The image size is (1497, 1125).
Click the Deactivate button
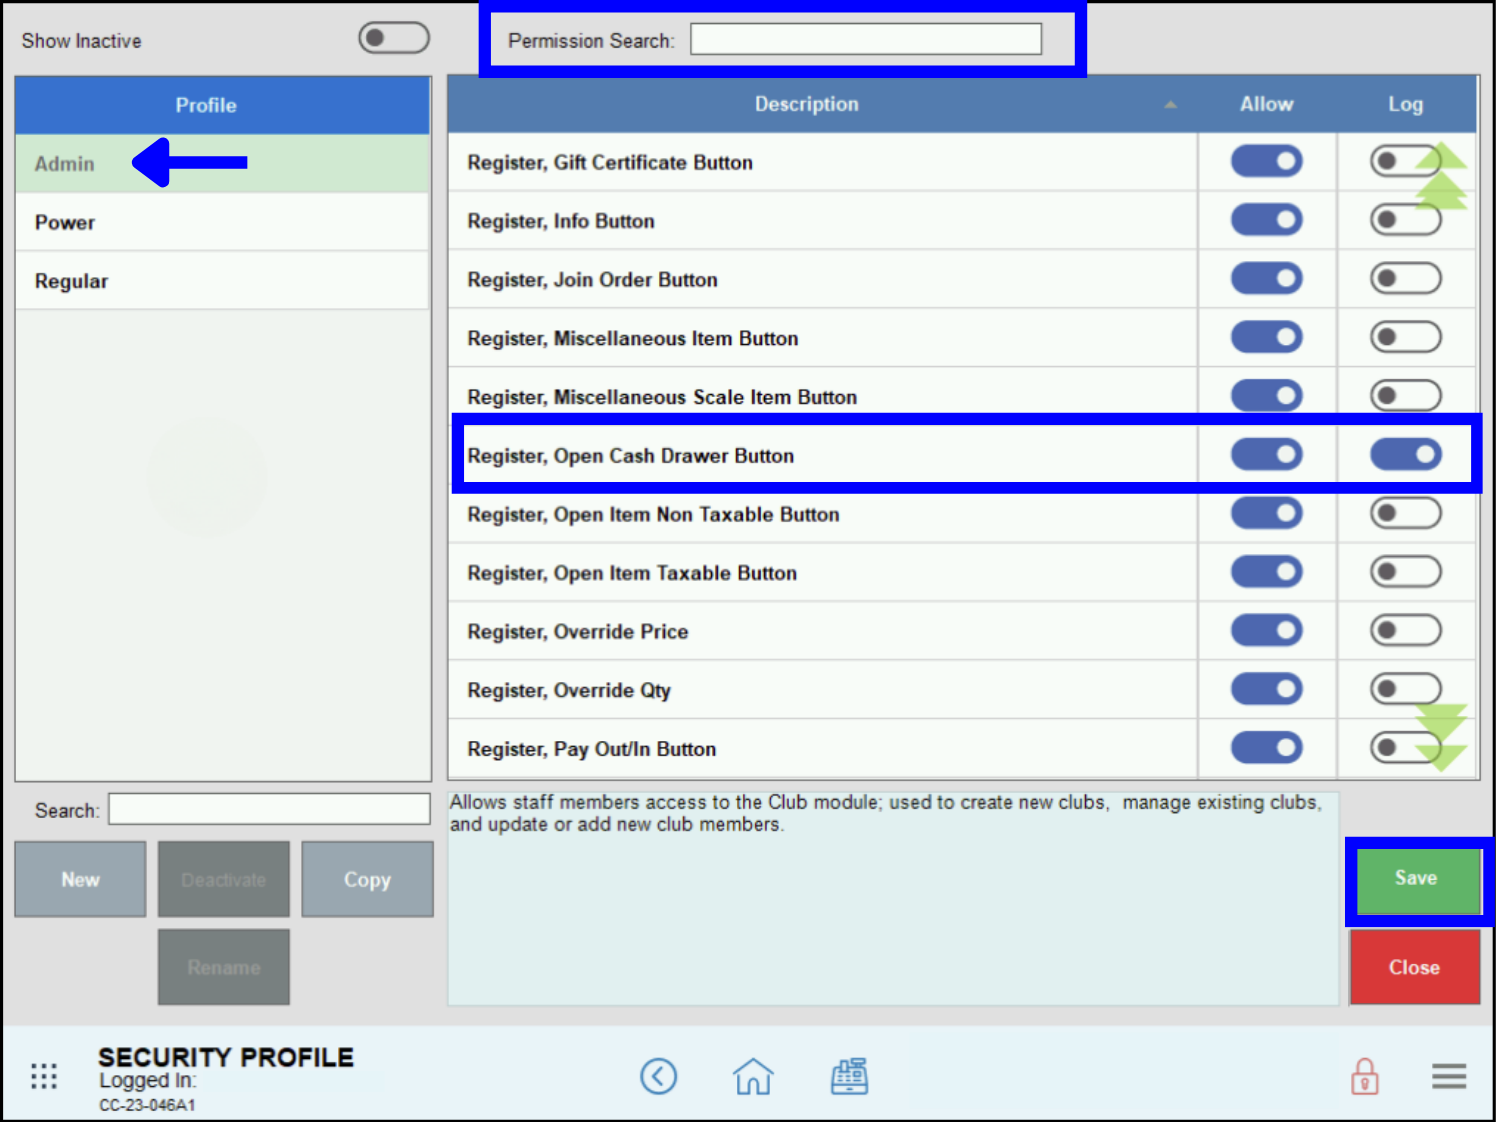point(223,879)
